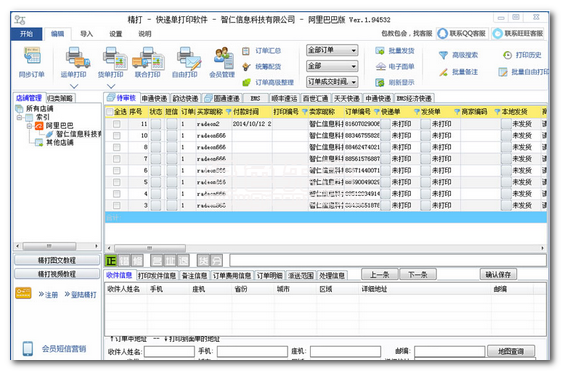This screenshot has width=561, height=371.
Task: Select the 顺丰速运 courier tab
Action: pos(284,98)
